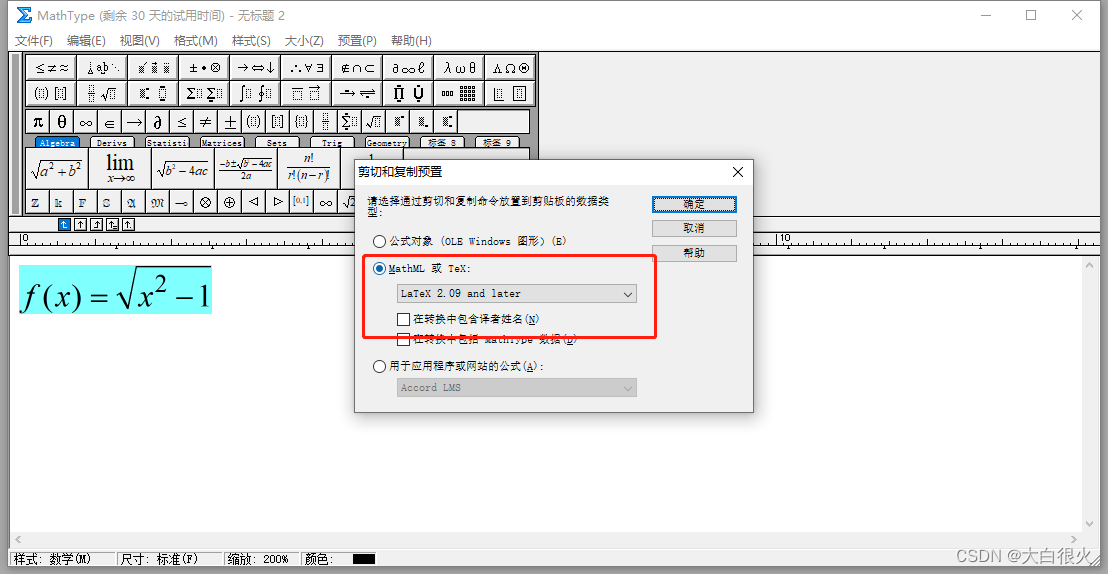This screenshot has width=1108, height=574.
Task: Insert the quadratic formula expression
Action: 245,169
